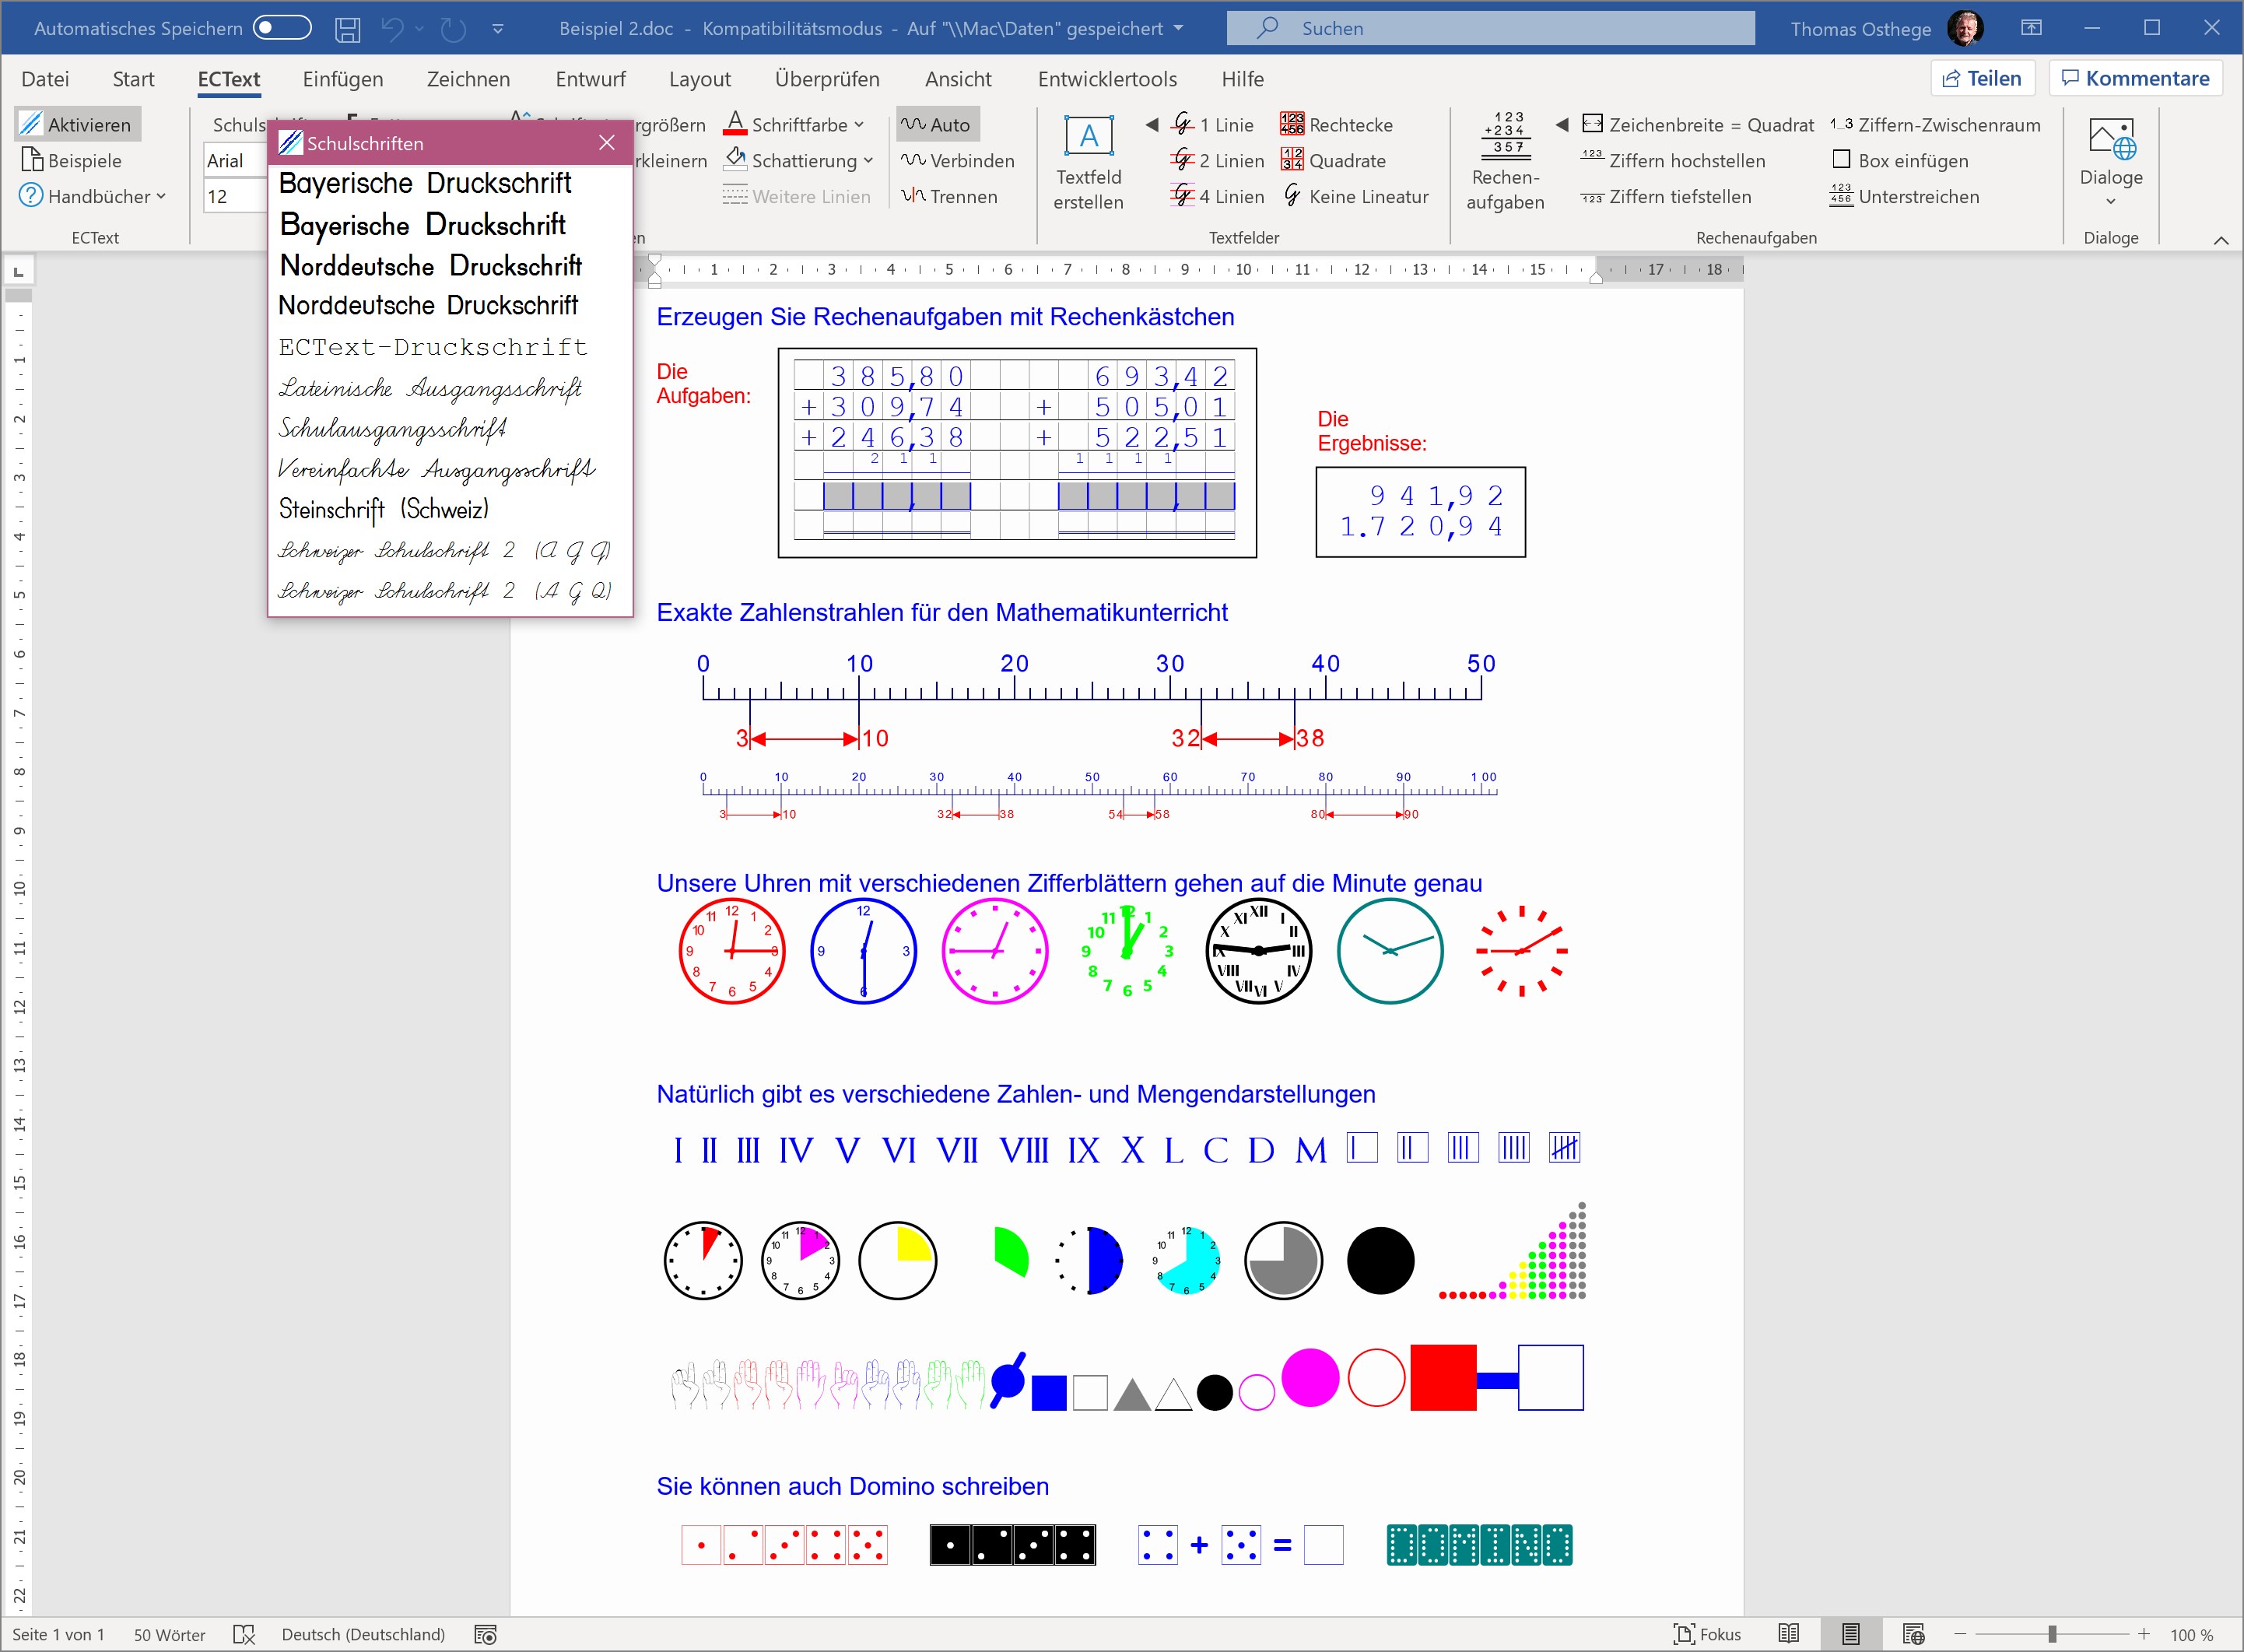
Task: Toggle the Aktivieren button
Action: [78, 125]
